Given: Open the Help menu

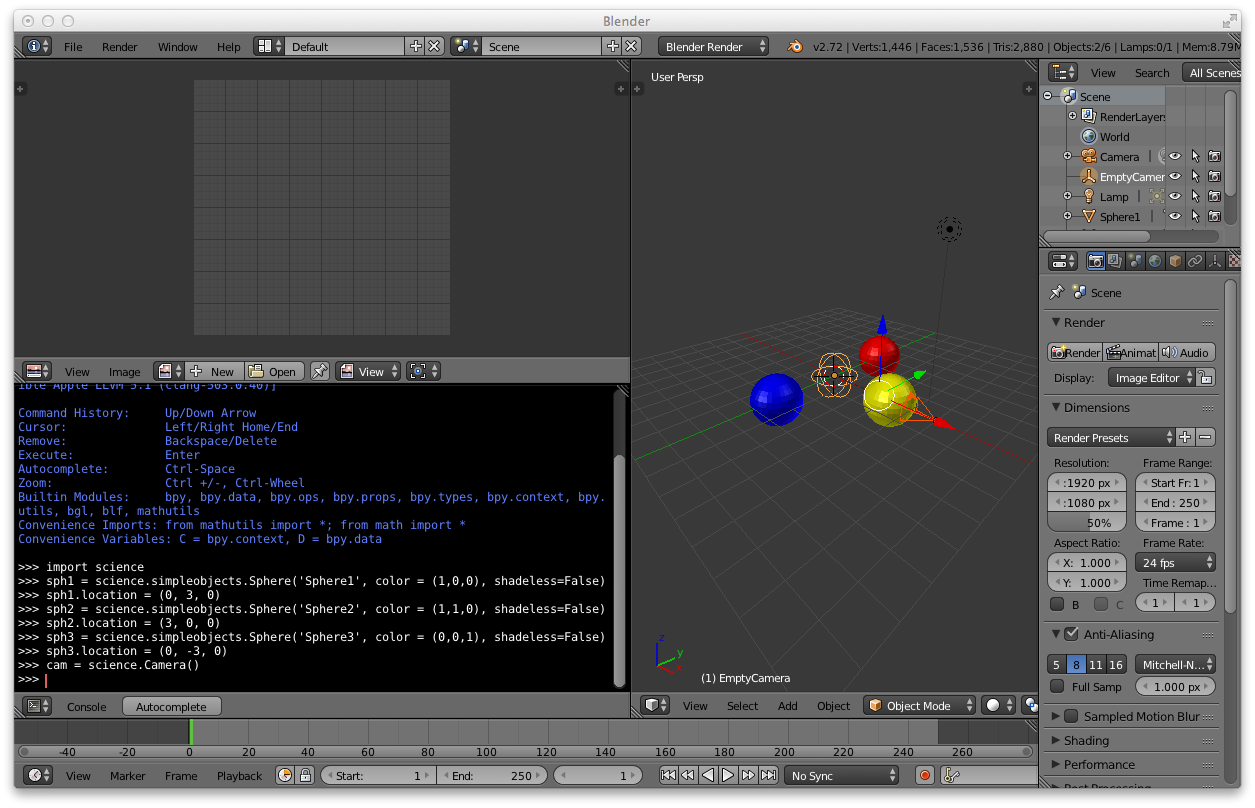Looking at the screenshot, I should coord(229,47).
